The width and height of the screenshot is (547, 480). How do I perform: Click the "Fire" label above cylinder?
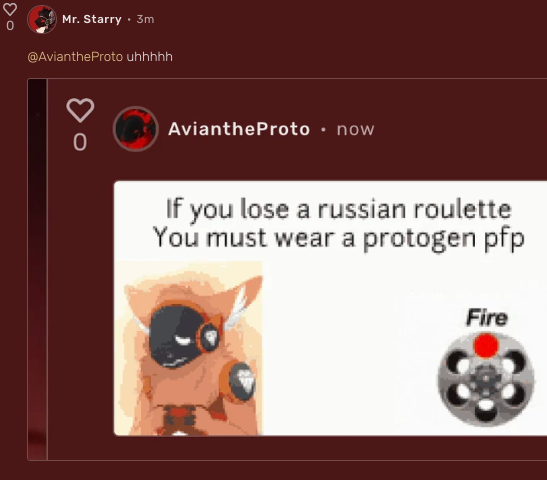tap(487, 318)
